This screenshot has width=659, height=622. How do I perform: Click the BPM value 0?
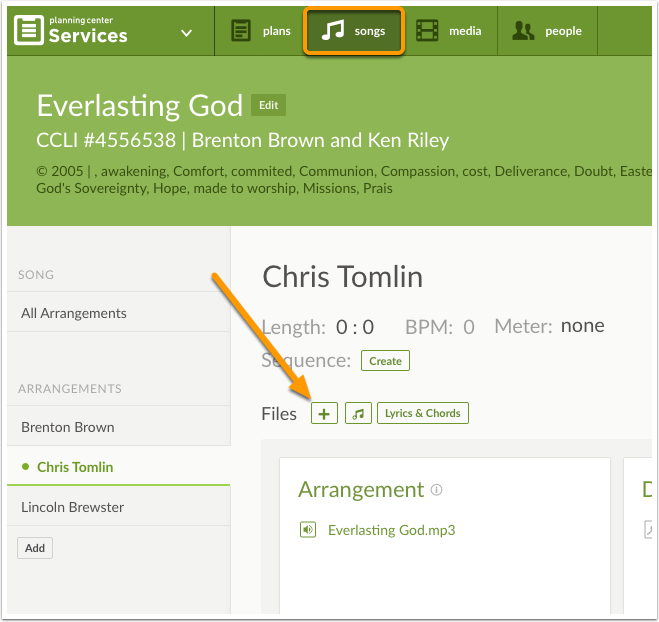pyautogui.click(x=469, y=327)
